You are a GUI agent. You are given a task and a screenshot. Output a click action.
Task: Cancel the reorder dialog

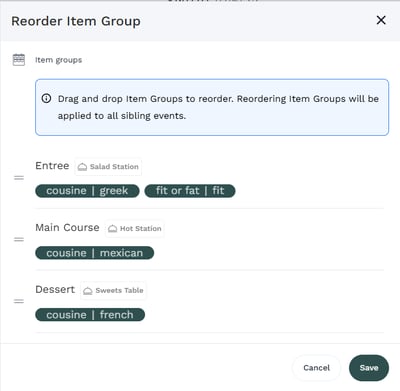[x=316, y=368]
